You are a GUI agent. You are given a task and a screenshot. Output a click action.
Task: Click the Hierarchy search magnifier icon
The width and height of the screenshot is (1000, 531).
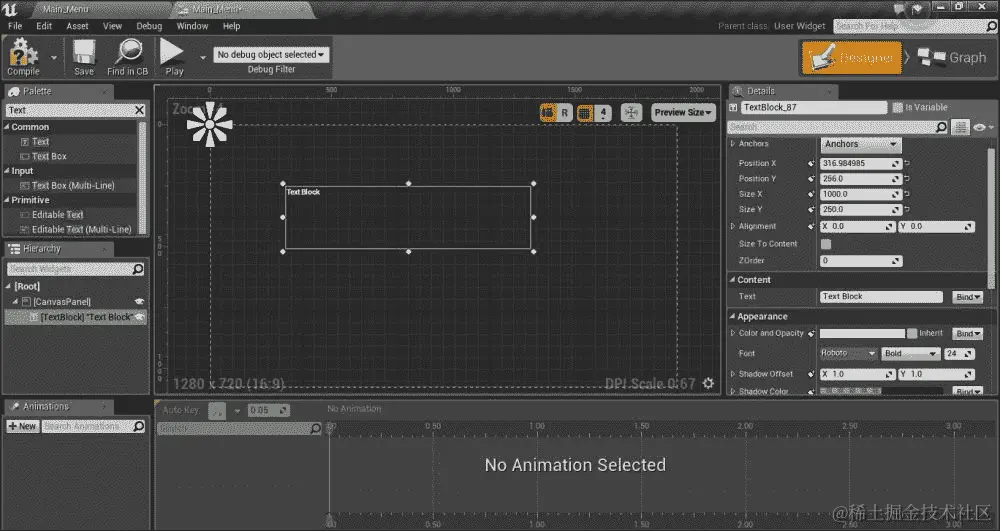click(138, 269)
